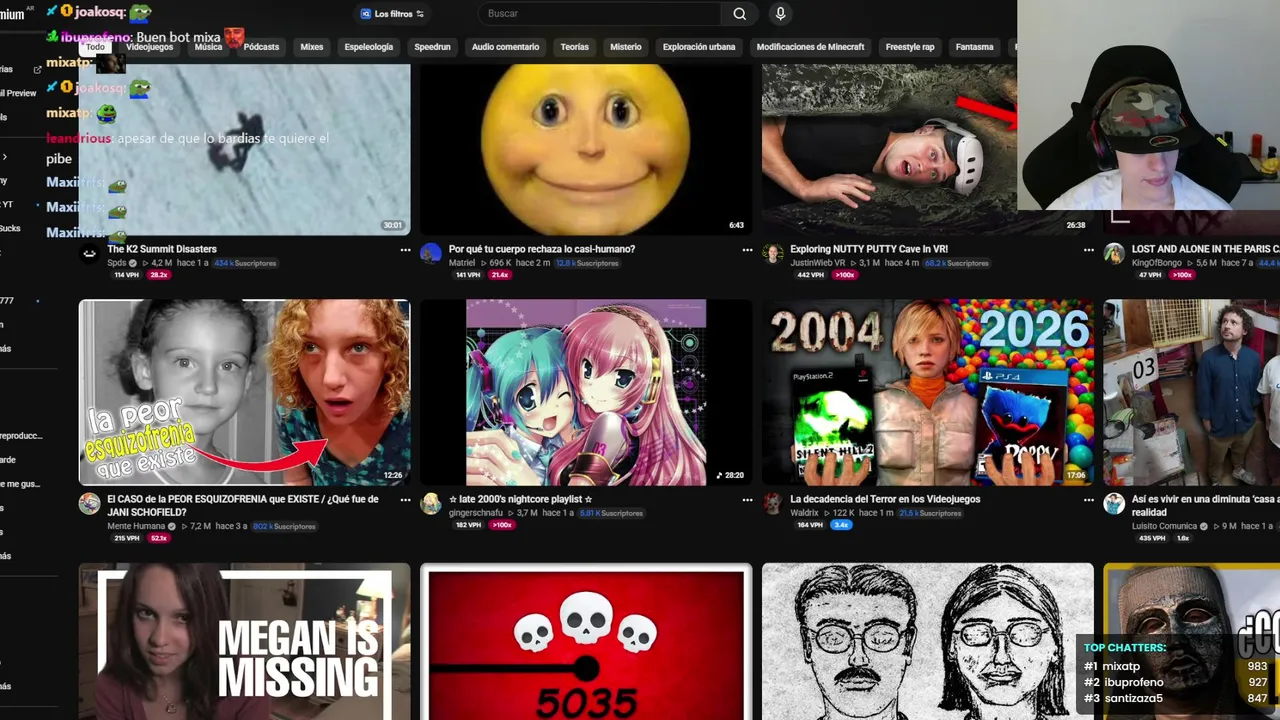Open Luisito Comunica channel avatar
This screenshot has height=720, width=1280.
[1114, 503]
